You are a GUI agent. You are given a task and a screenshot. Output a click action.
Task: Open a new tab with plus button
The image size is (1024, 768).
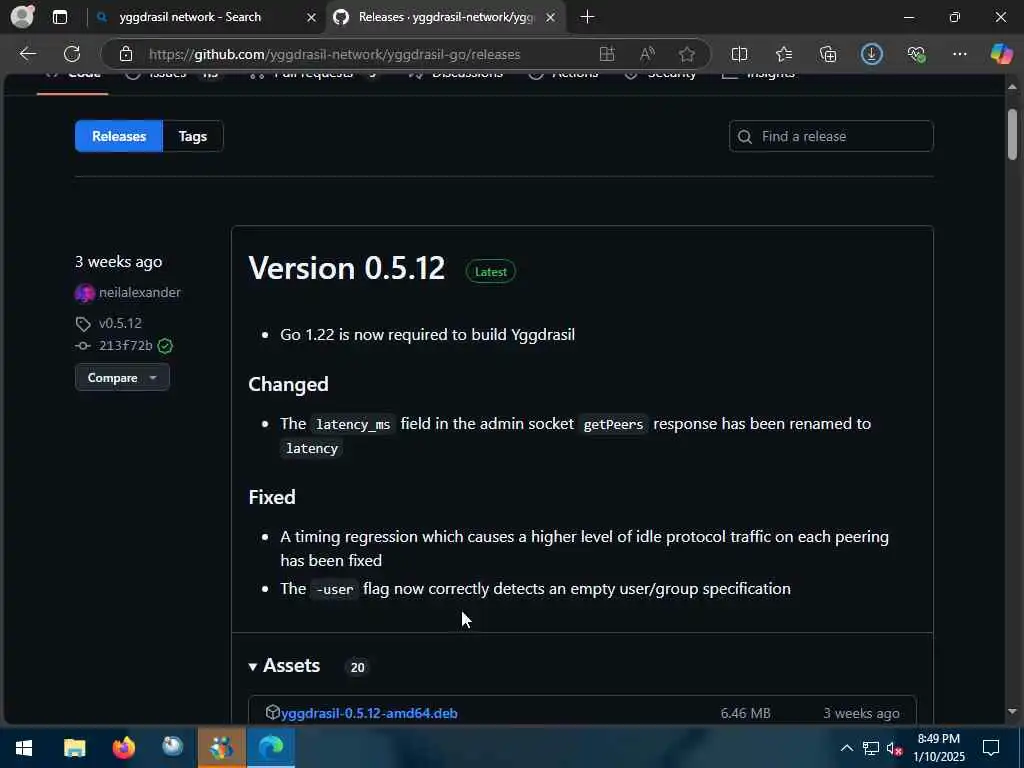587,17
